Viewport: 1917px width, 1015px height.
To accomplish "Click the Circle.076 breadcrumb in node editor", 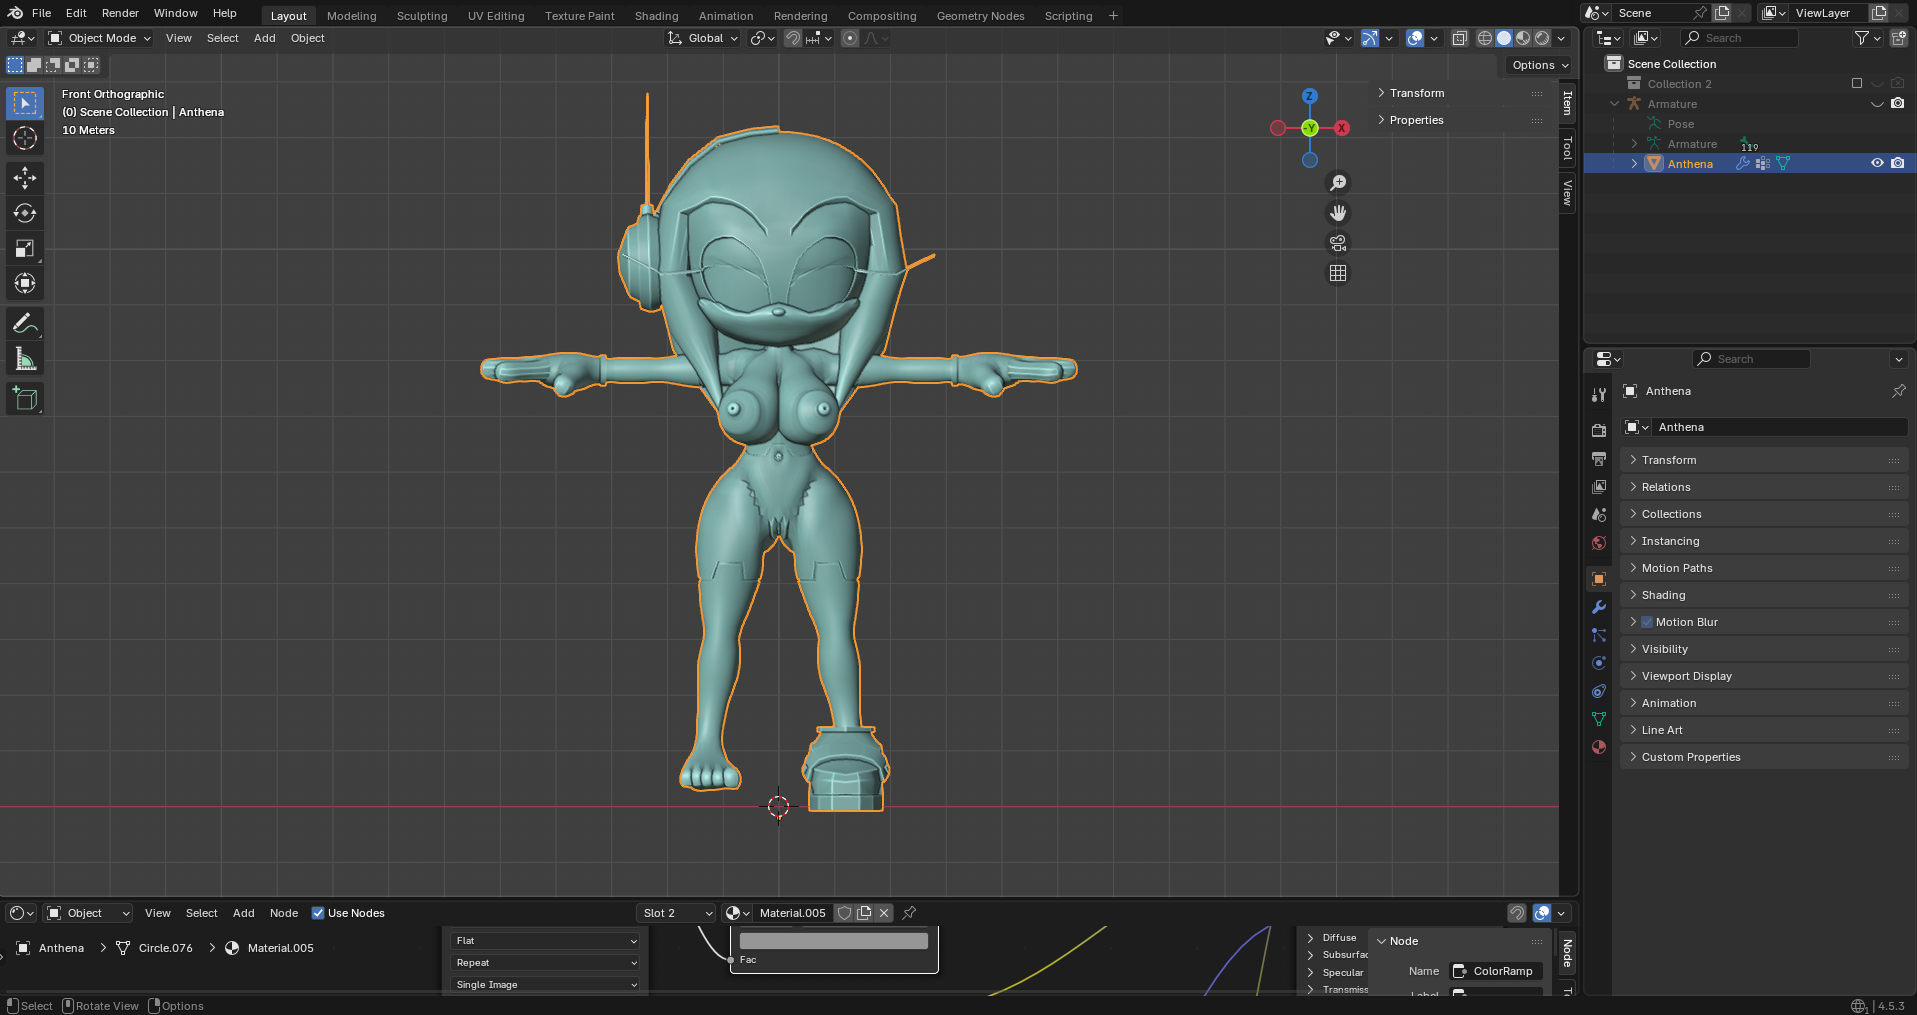I will 165,948.
